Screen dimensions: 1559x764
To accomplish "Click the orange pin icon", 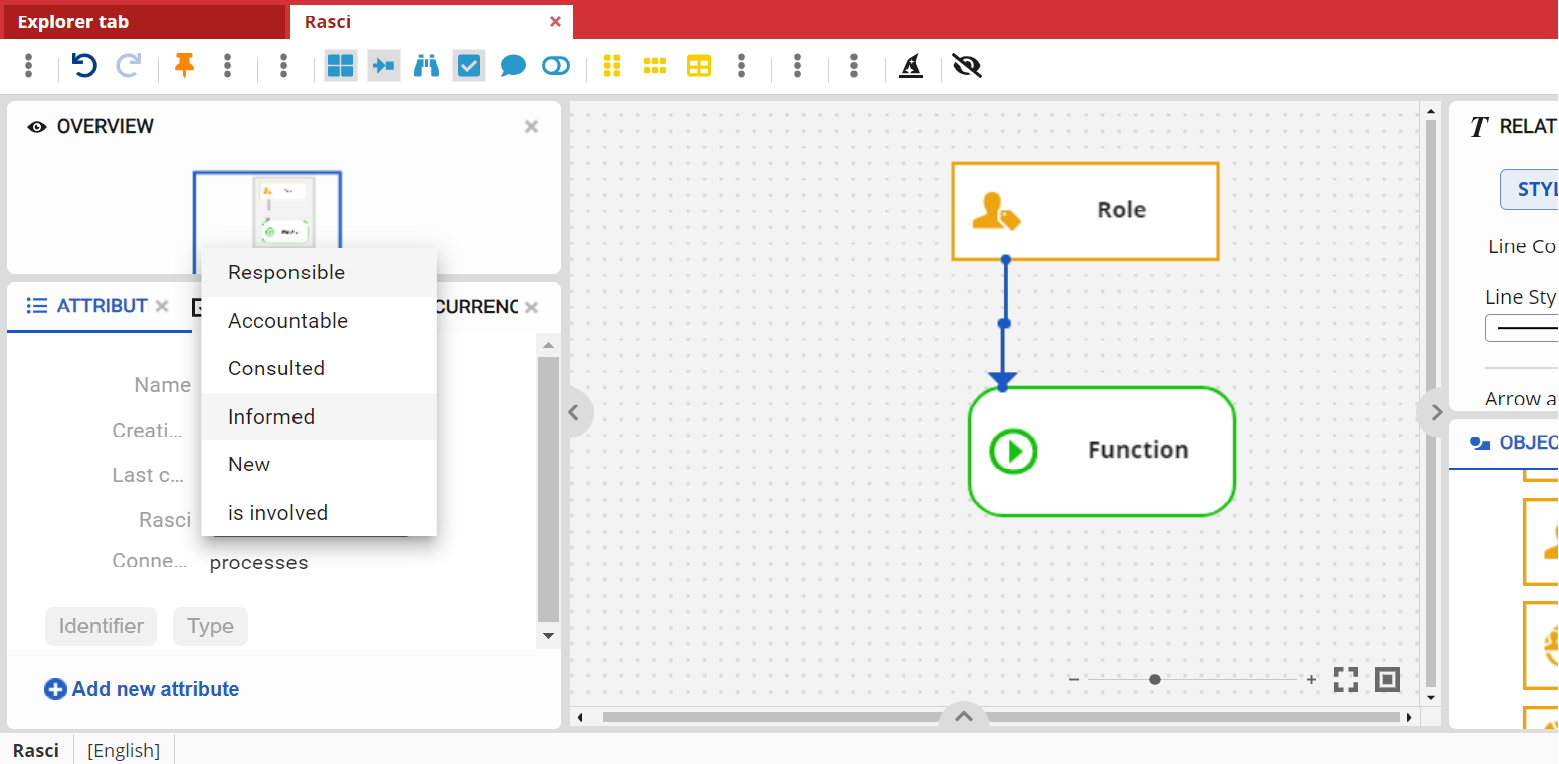I will [184, 66].
